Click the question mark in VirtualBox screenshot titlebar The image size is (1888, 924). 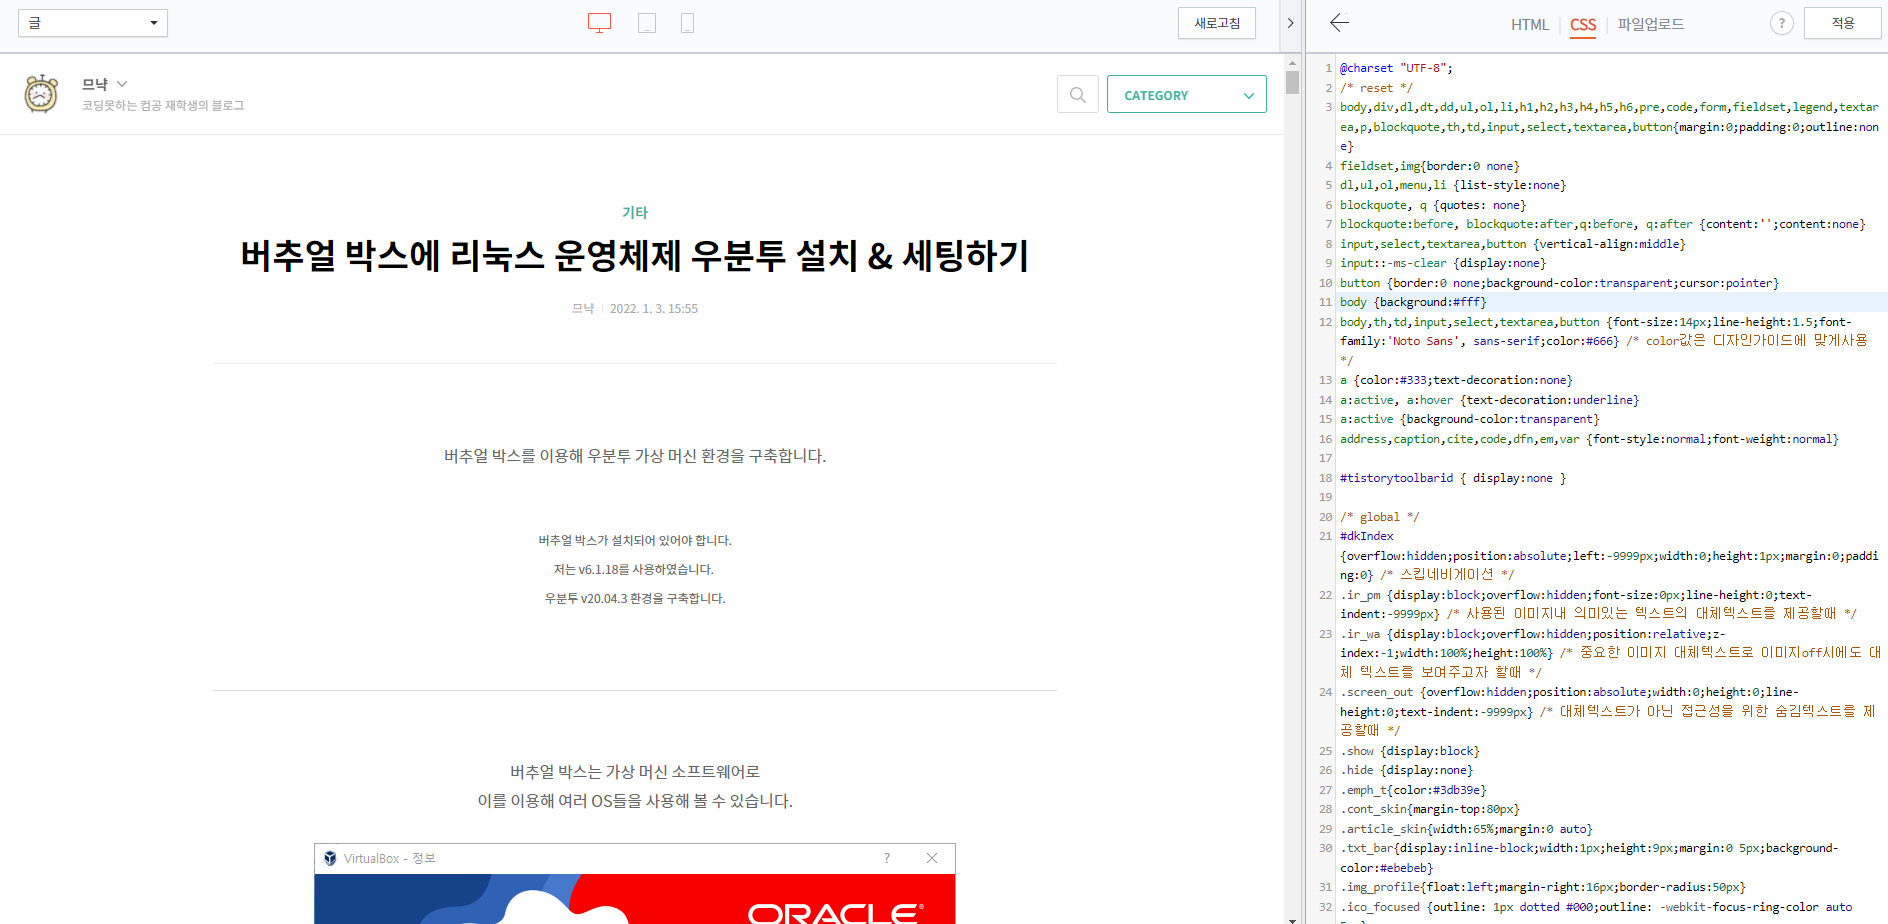coord(887,858)
